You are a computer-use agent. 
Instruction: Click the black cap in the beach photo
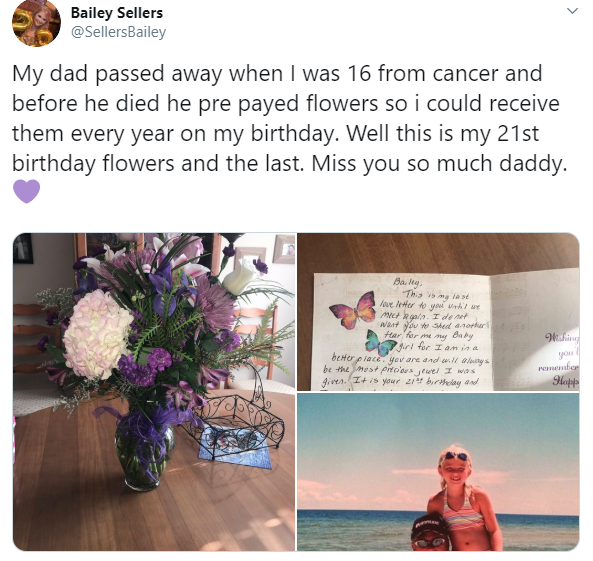click(x=429, y=527)
